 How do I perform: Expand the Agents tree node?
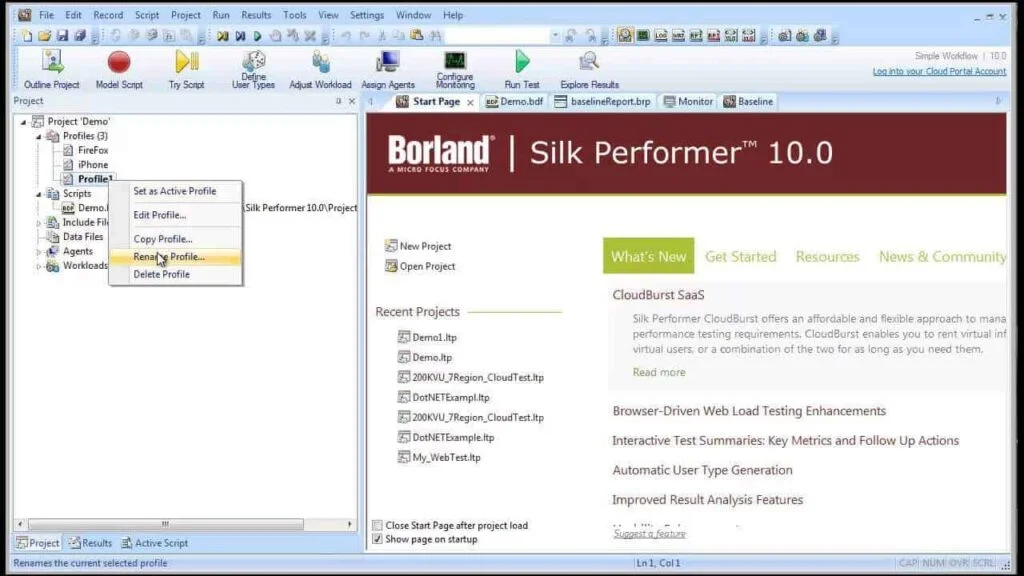click(39, 251)
